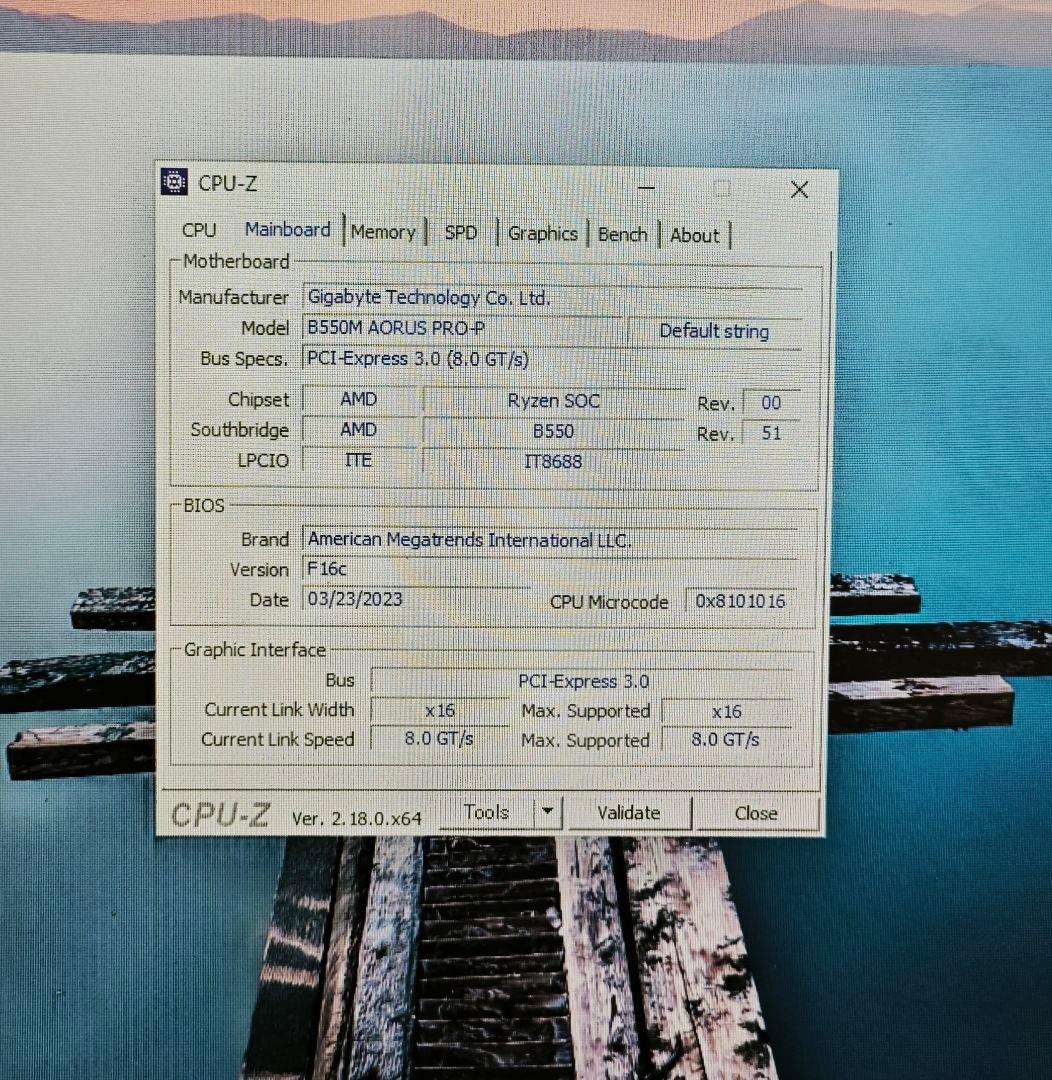Click the Default string field
The width and height of the screenshot is (1052, 1080).
[714, 331]
